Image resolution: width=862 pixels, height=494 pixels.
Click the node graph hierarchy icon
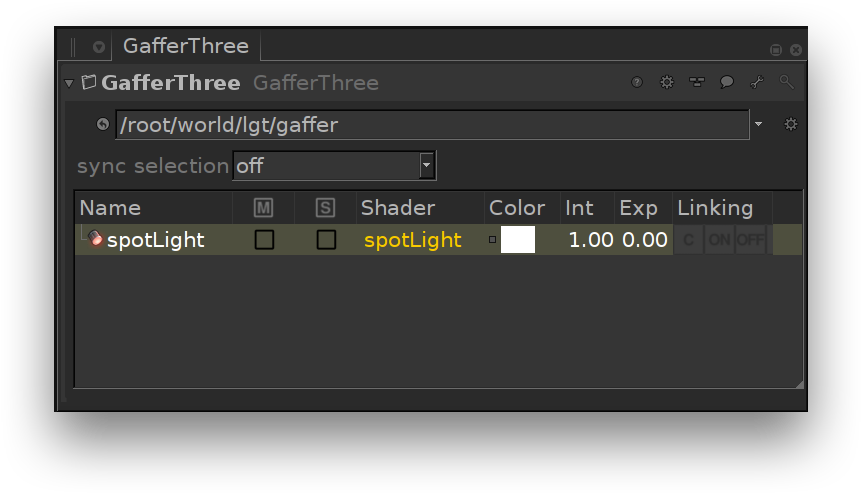coord(697,82)
